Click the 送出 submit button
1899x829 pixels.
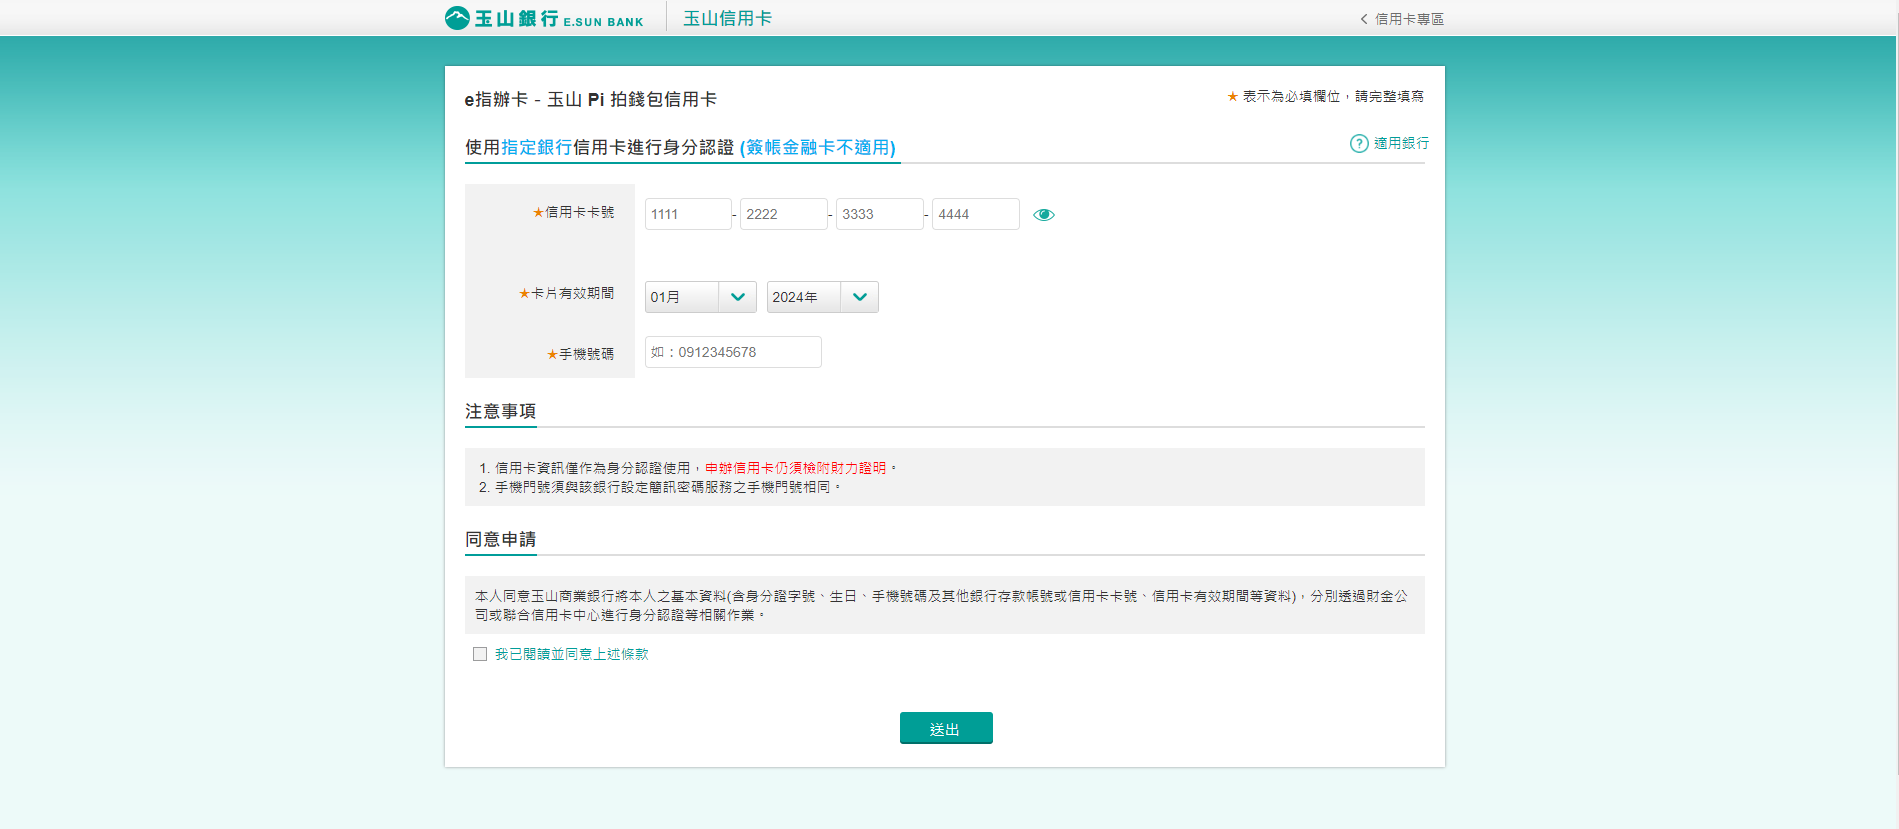point(946,728)
